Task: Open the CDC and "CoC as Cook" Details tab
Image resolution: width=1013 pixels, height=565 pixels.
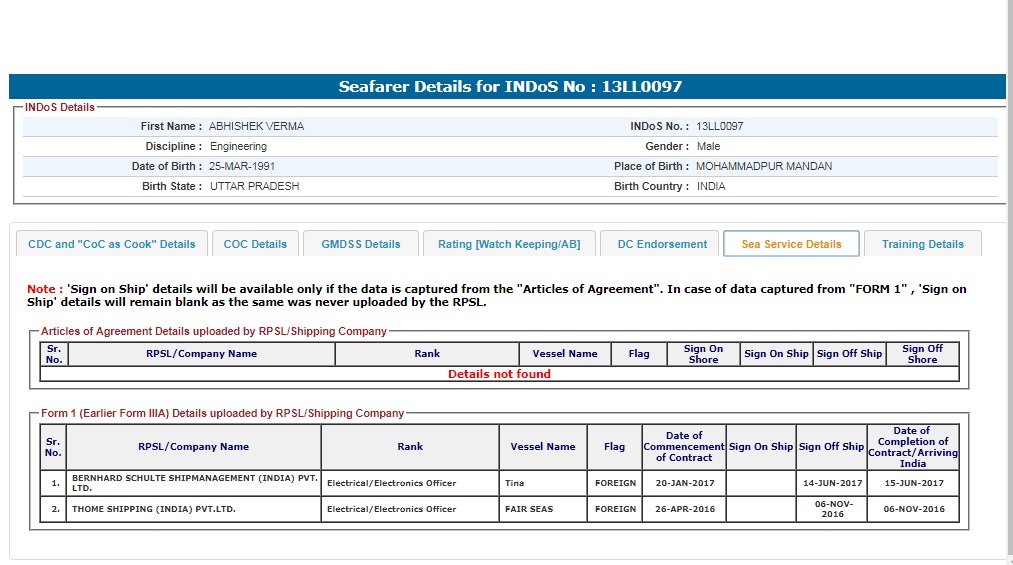Action: [112, 244]
